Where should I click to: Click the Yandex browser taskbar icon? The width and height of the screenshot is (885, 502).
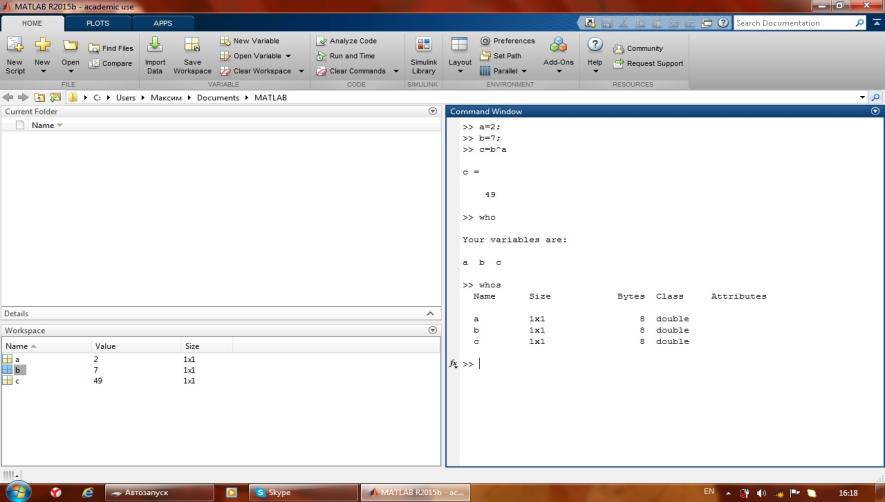(x=55, y=492)
